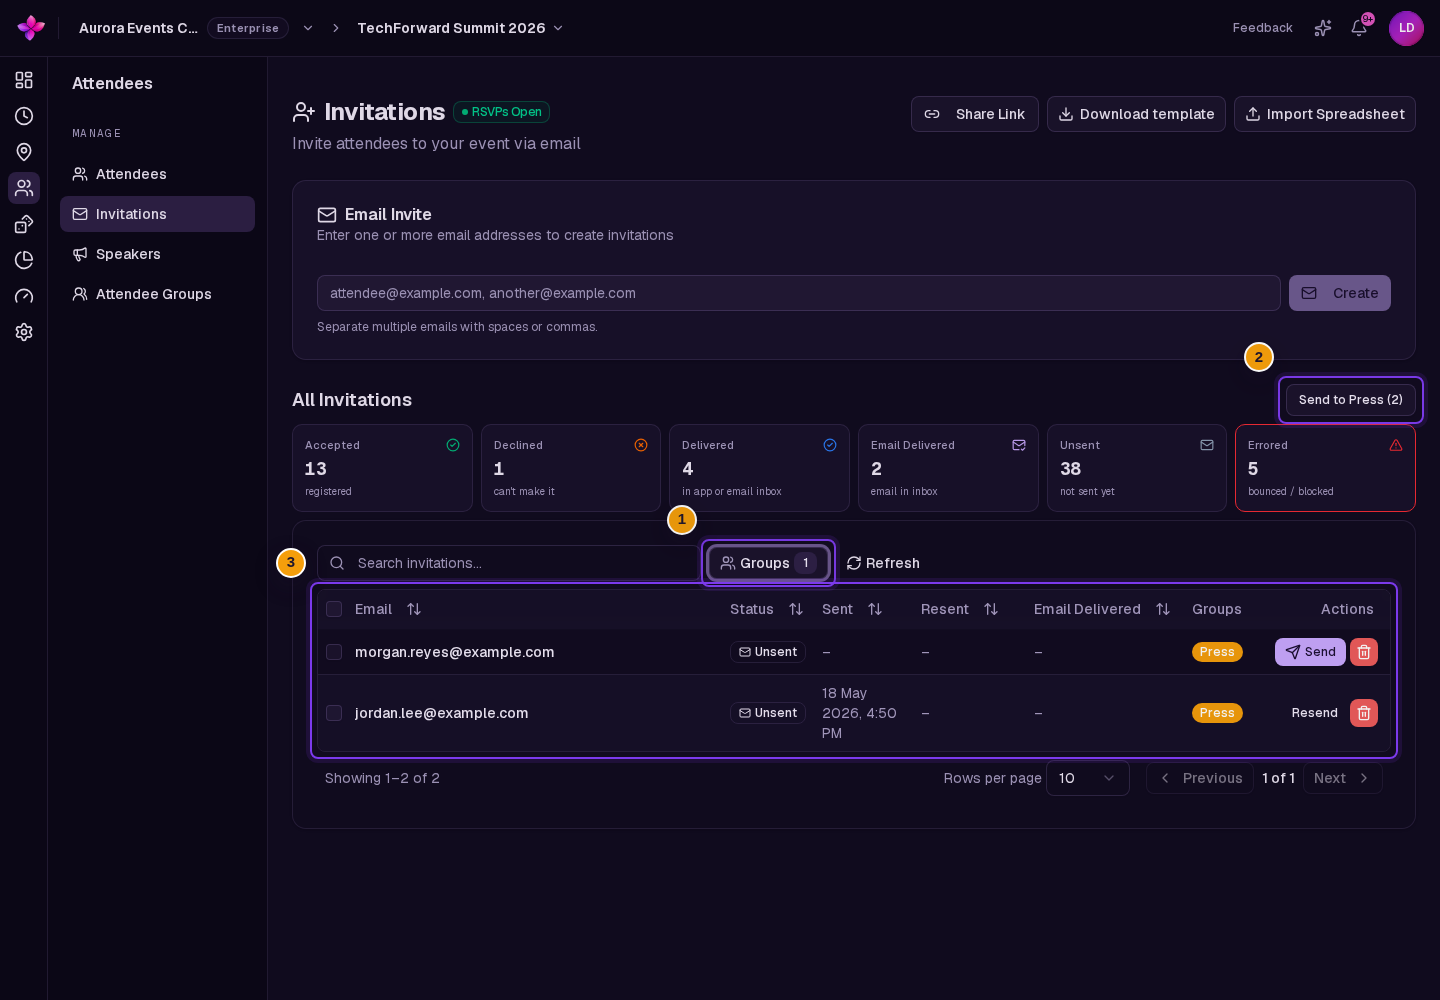Expand the organization switcher chevron
1440x1000 pixels.
pyautogui.click(x=308, y=28)
